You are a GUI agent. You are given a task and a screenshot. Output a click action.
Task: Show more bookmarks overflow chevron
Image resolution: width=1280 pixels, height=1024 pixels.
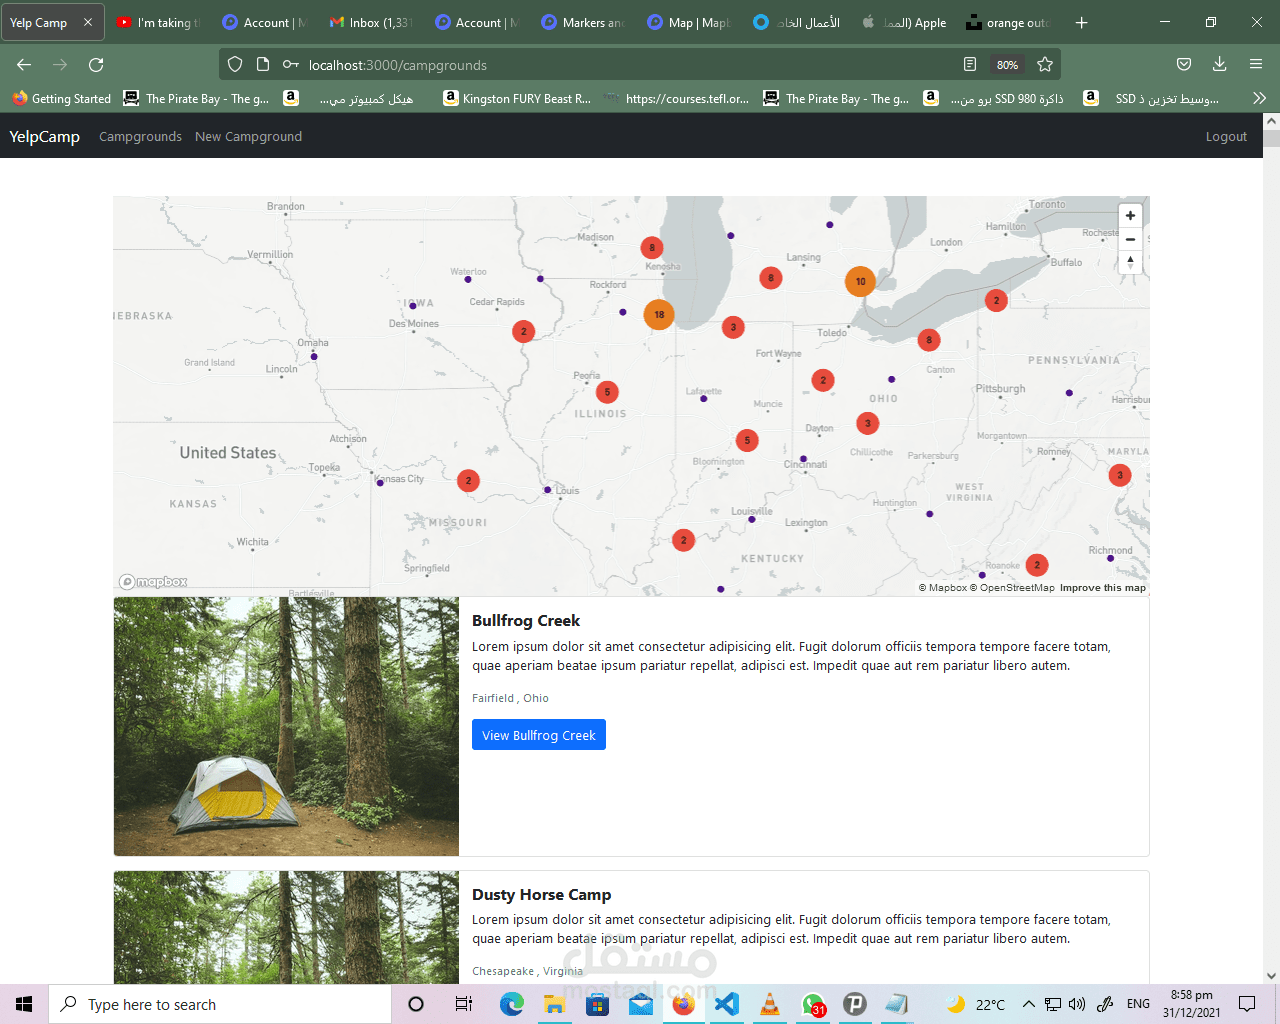click(1259, 98)
